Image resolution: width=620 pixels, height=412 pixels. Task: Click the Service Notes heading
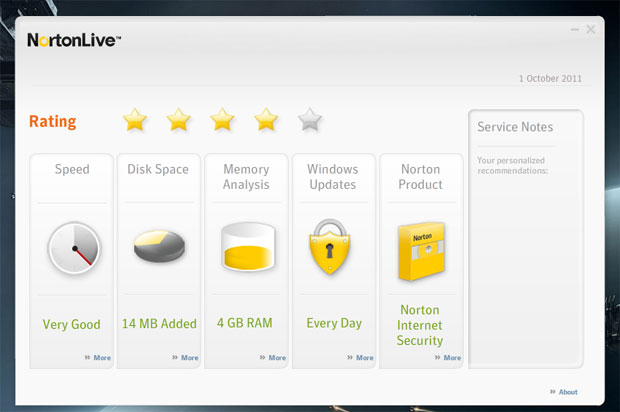tap(515, 127)
